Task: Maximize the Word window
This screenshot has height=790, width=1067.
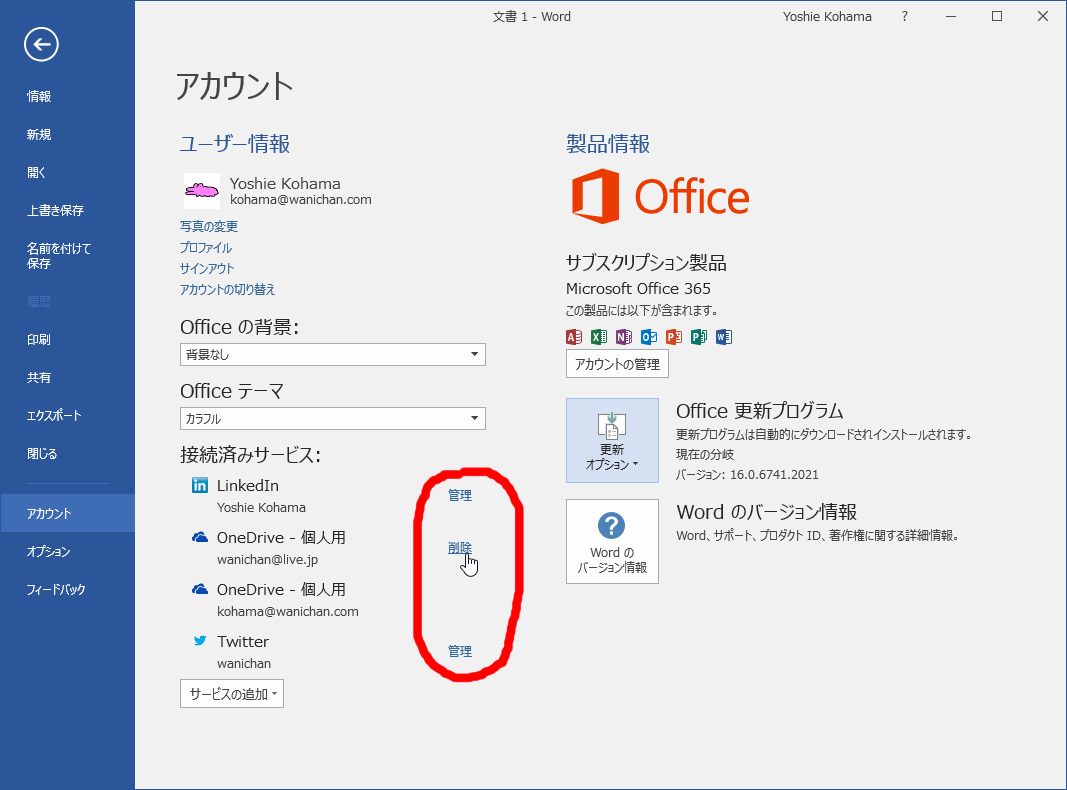Action: click(x=997, y=16)
